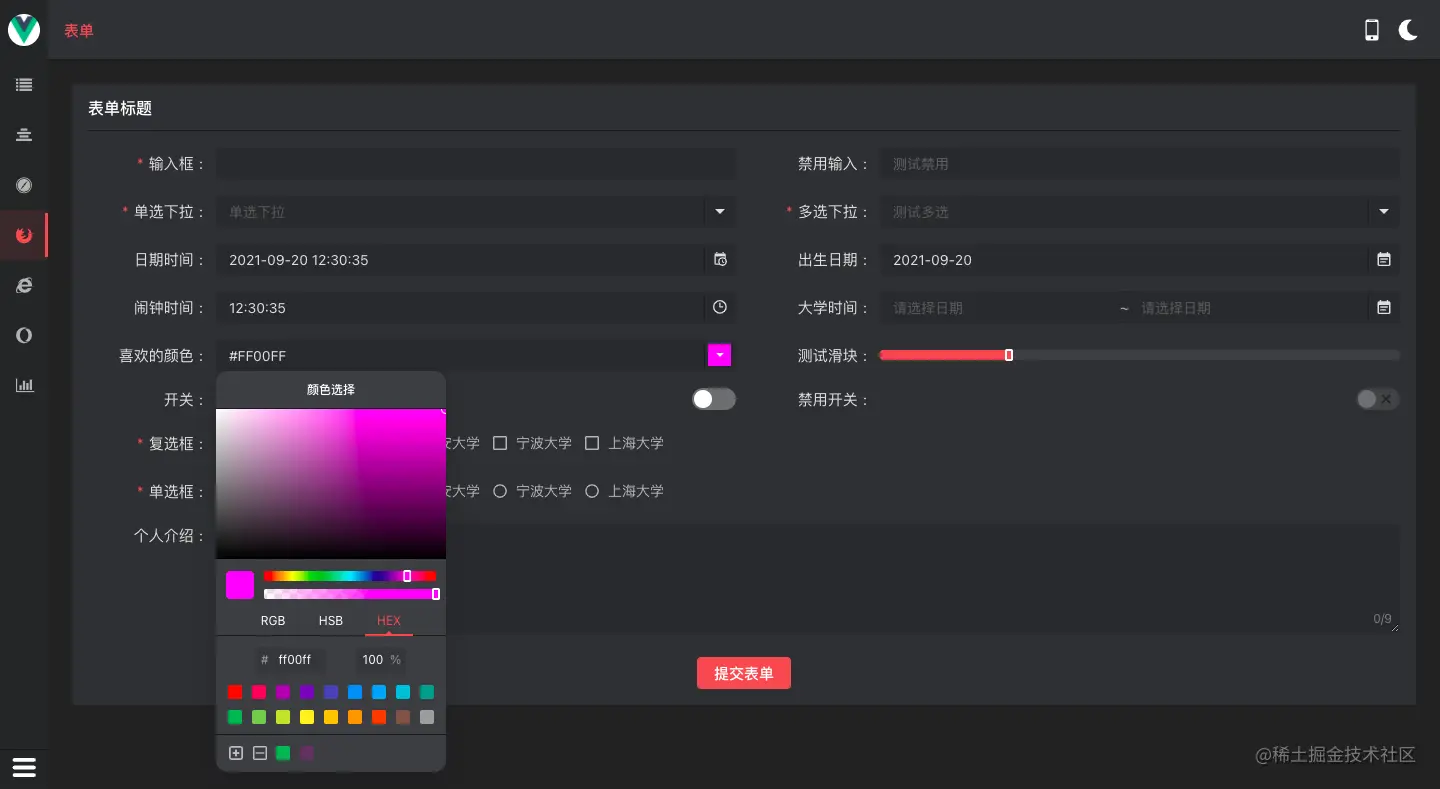Open the 表单 menu item

78,30
